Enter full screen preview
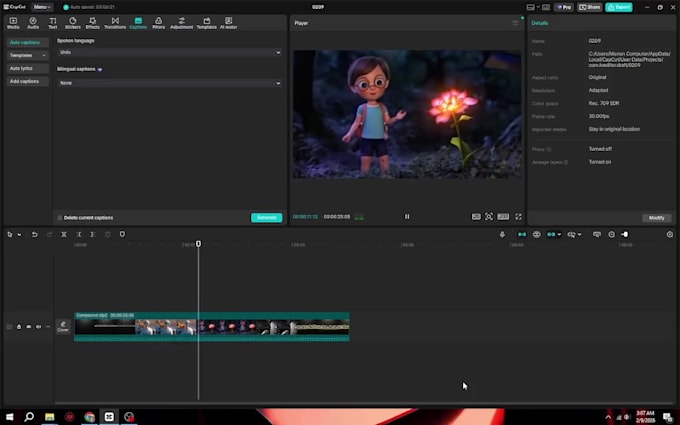680x425 pixels. [518, 216]
